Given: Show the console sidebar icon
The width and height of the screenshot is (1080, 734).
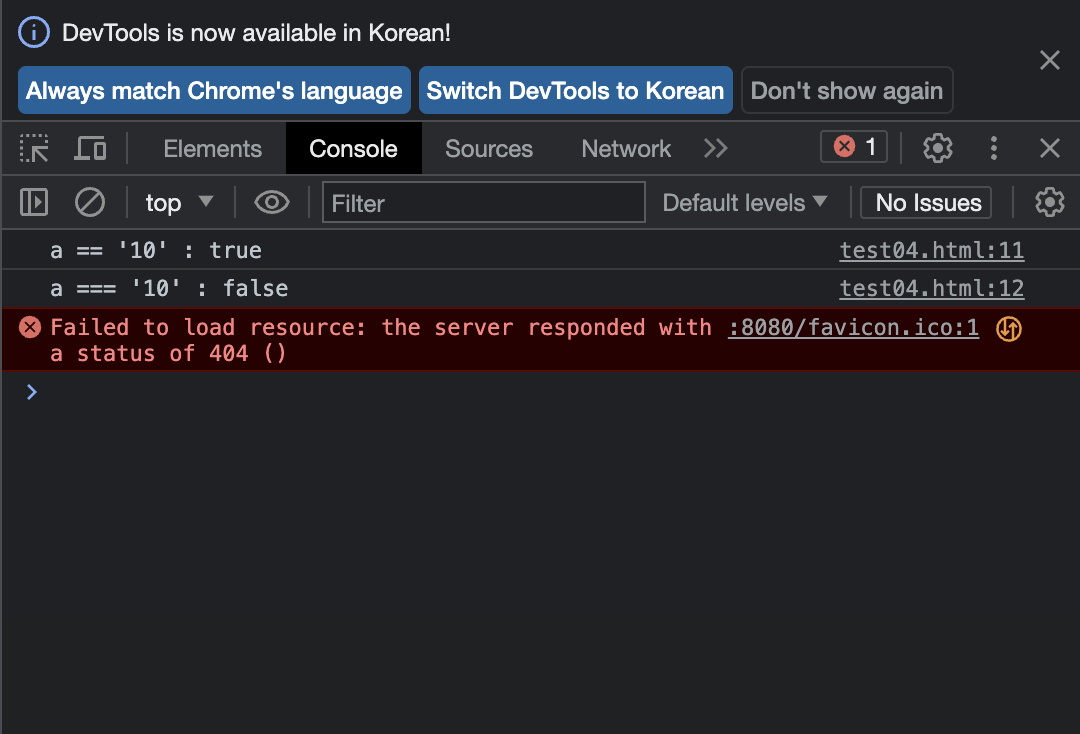Looking at the screenshot, I should [x=34, y=202].
